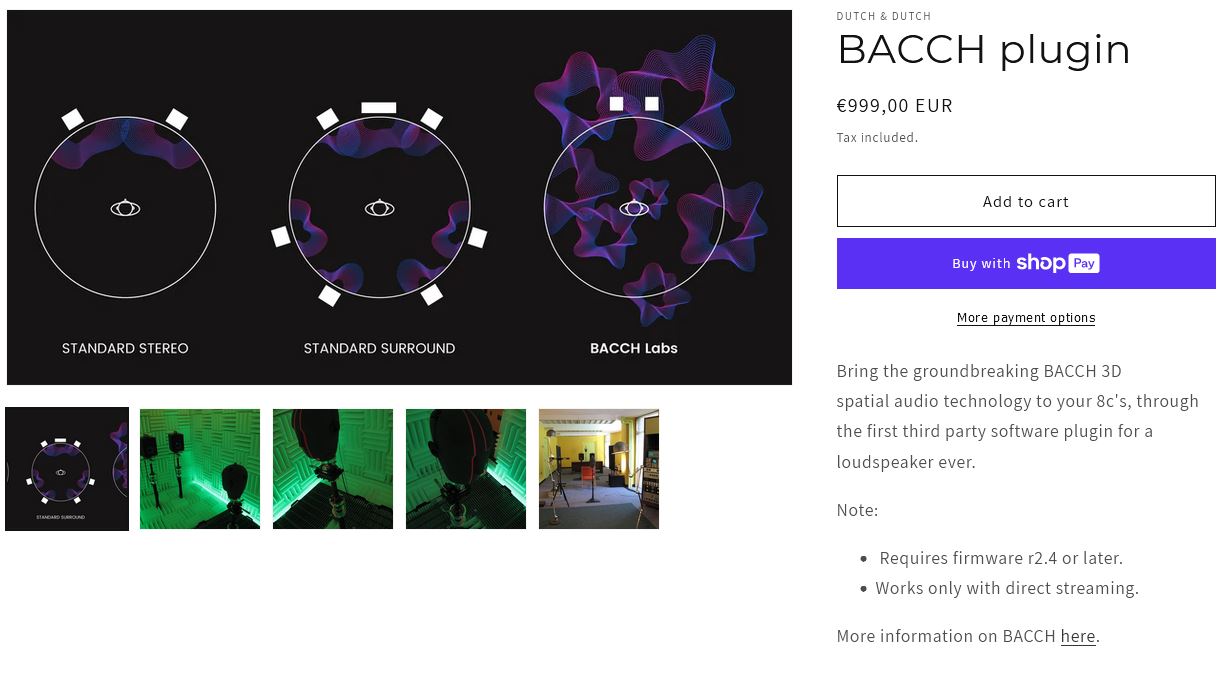Click the BACCH Labs caption
This screenshot has width=1223, height=678.
point(634,348)
